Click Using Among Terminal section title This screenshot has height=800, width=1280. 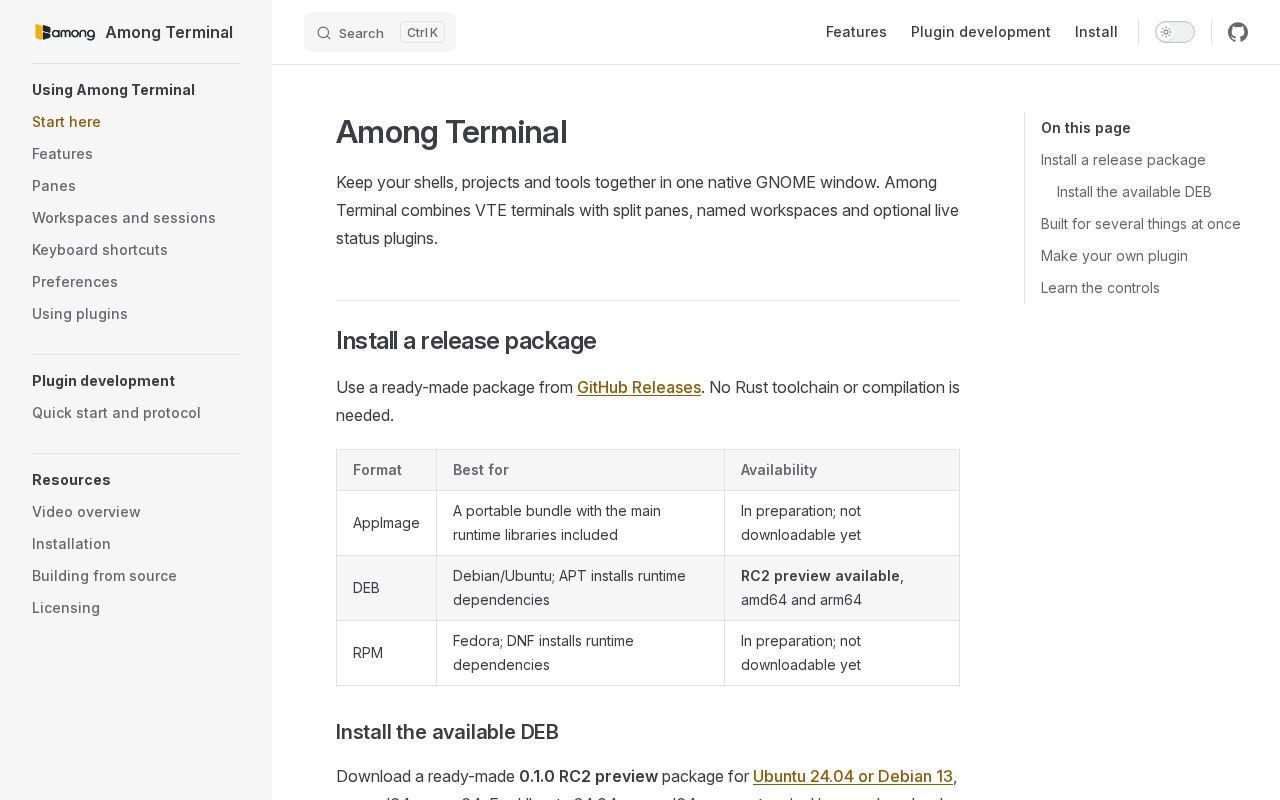coord(113,90)
